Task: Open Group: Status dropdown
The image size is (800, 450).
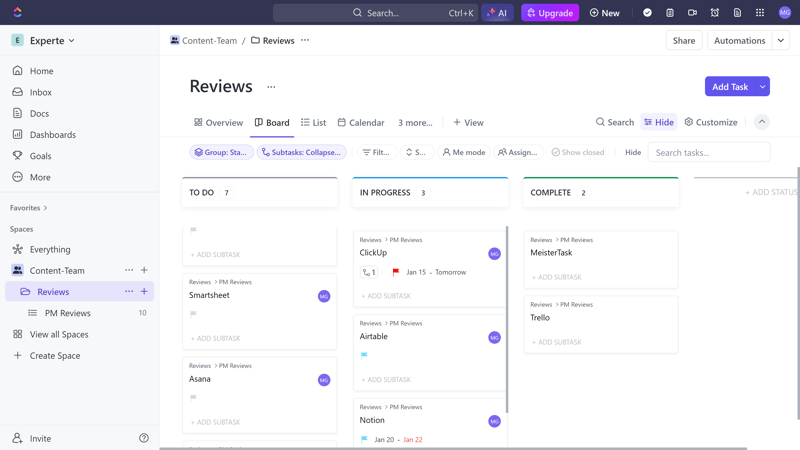Action: (x=221, y=152)
